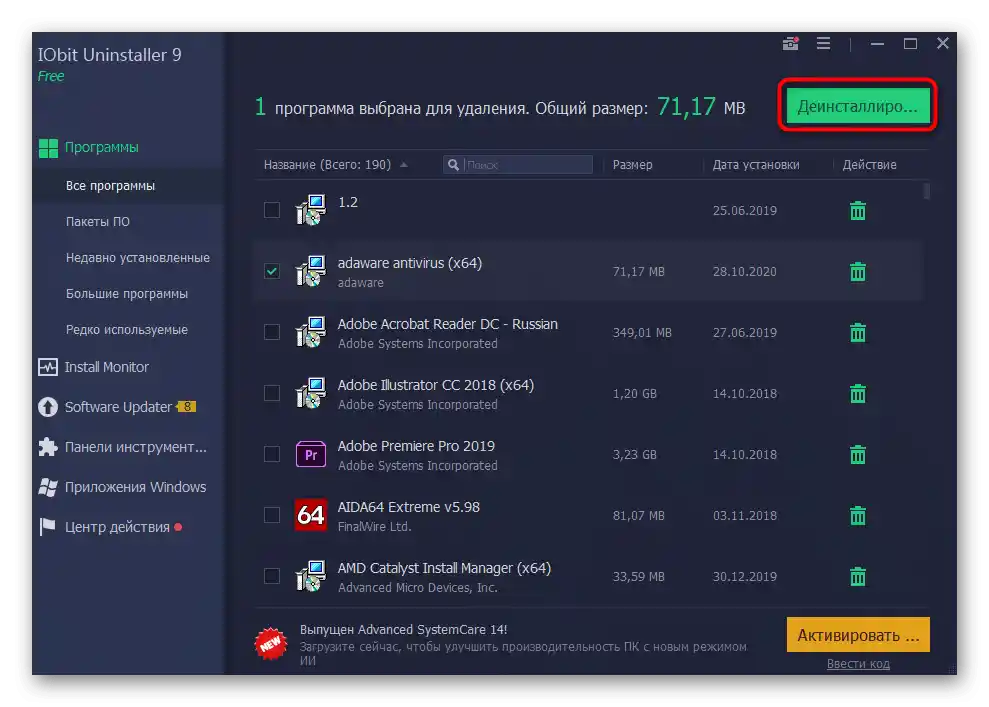Click the AIDA64 red 64 app icon

311,515
